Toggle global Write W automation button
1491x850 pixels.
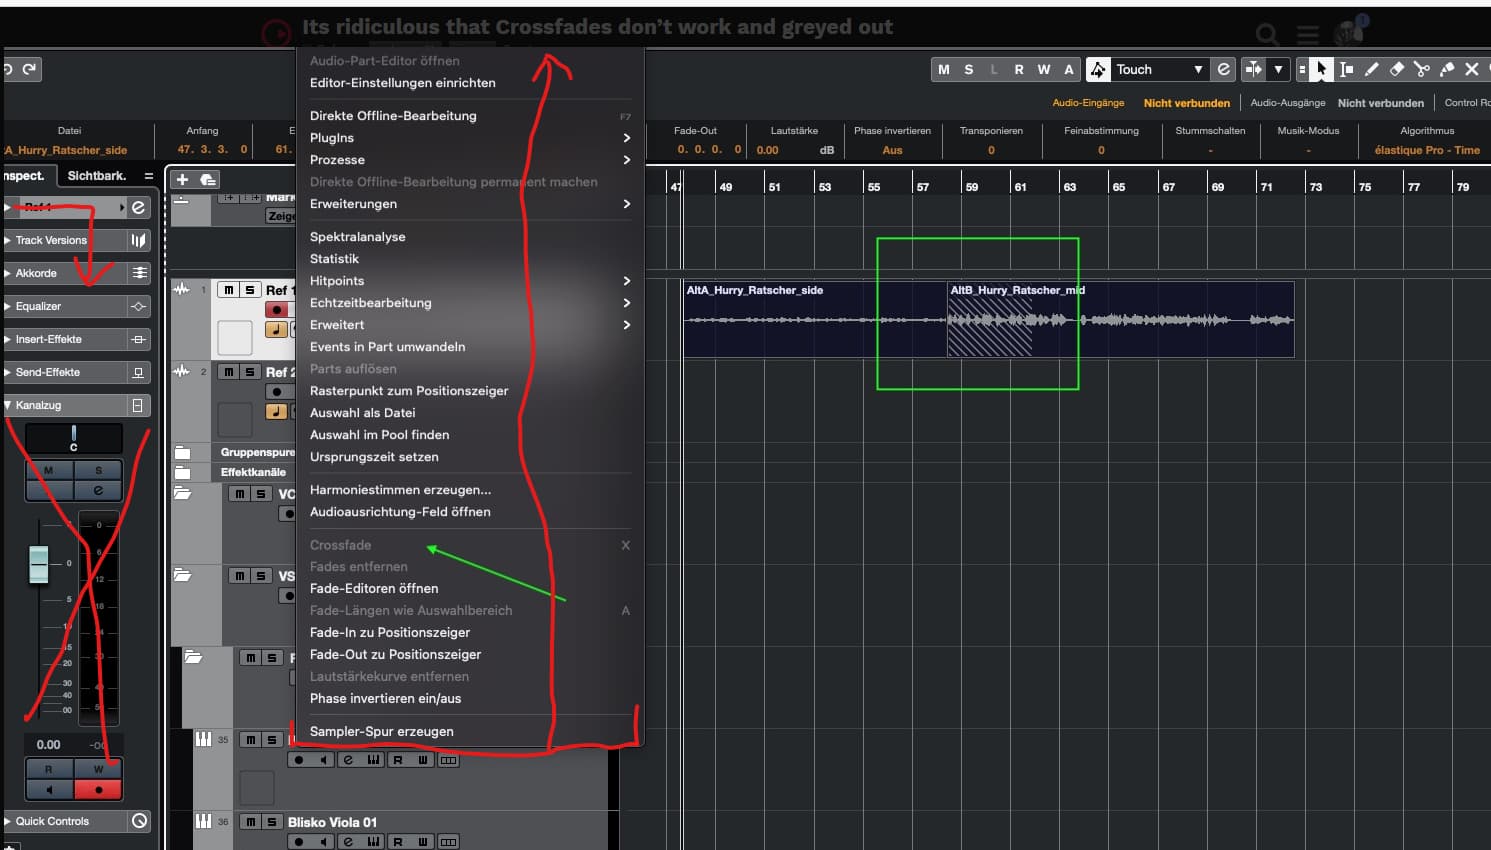tap(1044, 69)
